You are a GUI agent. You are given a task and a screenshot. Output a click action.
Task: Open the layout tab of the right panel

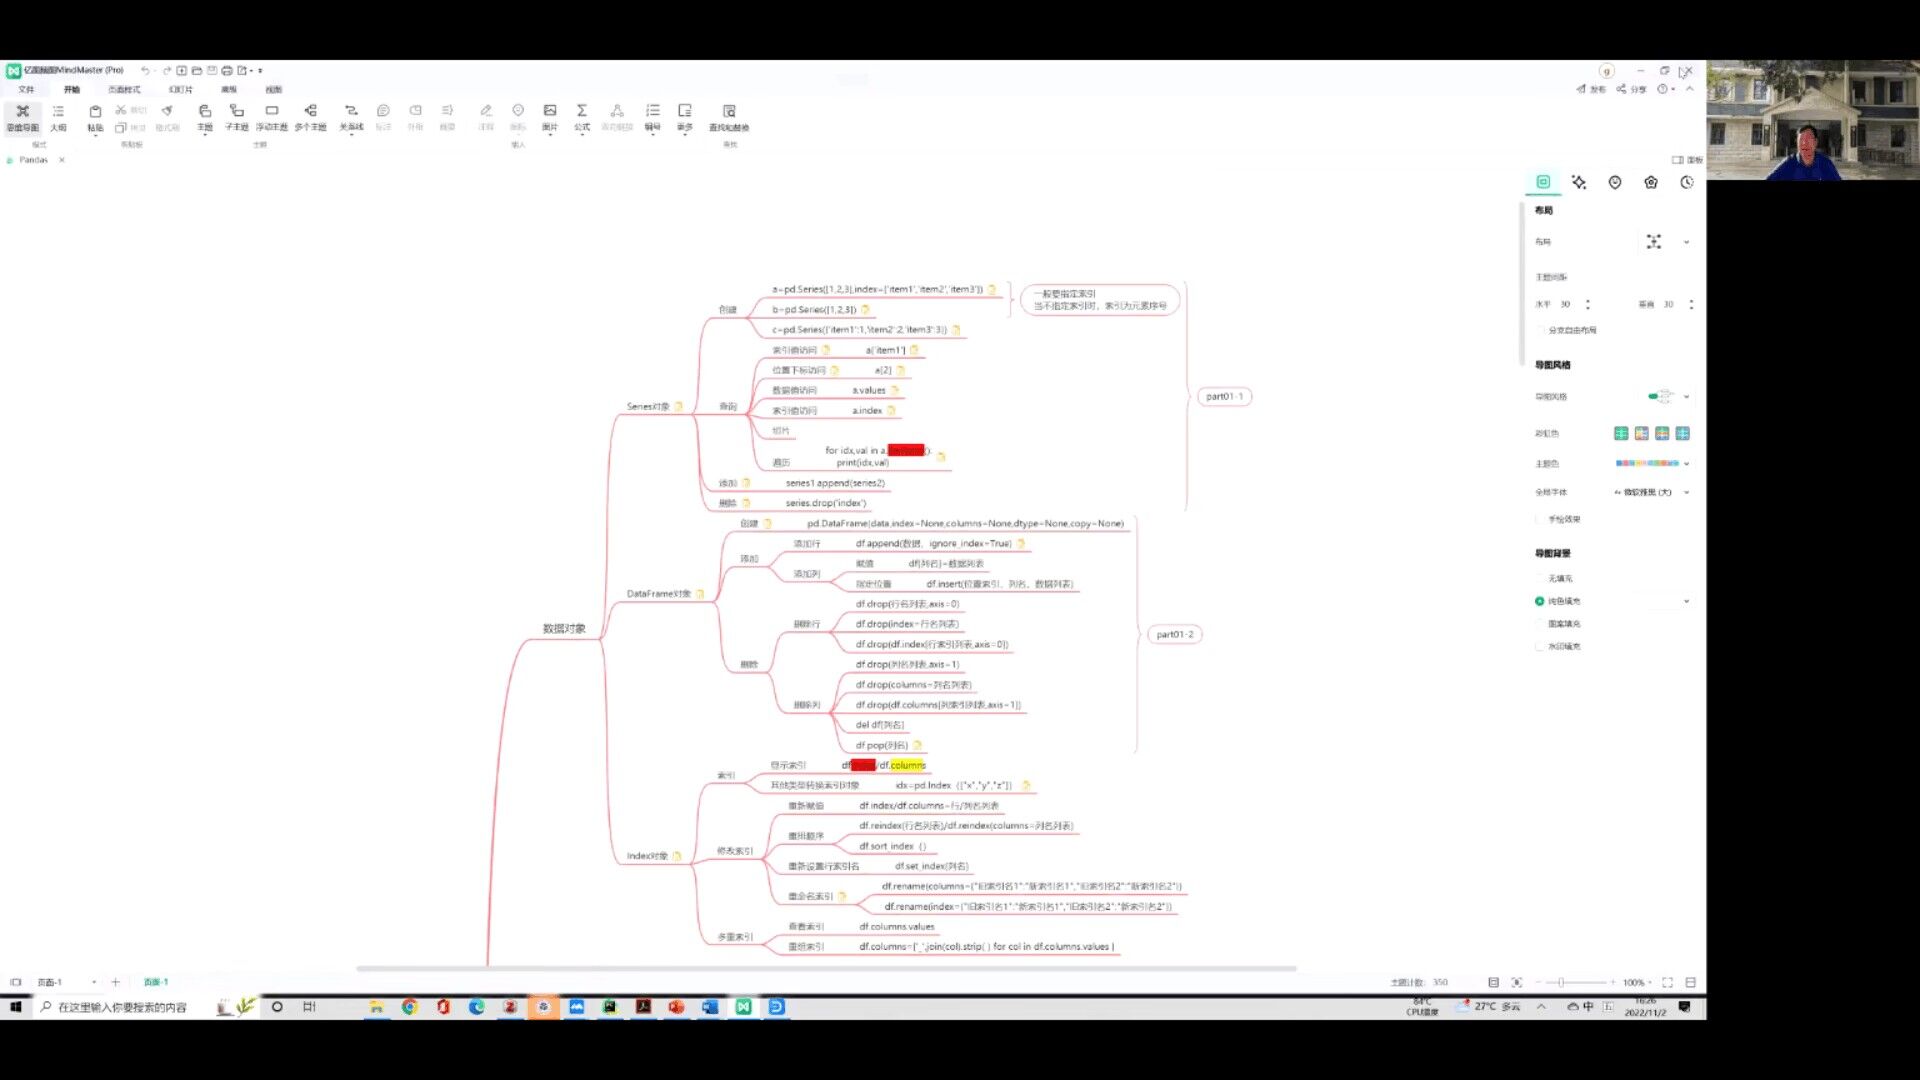pyautogui.click(x=1543, y=182)
